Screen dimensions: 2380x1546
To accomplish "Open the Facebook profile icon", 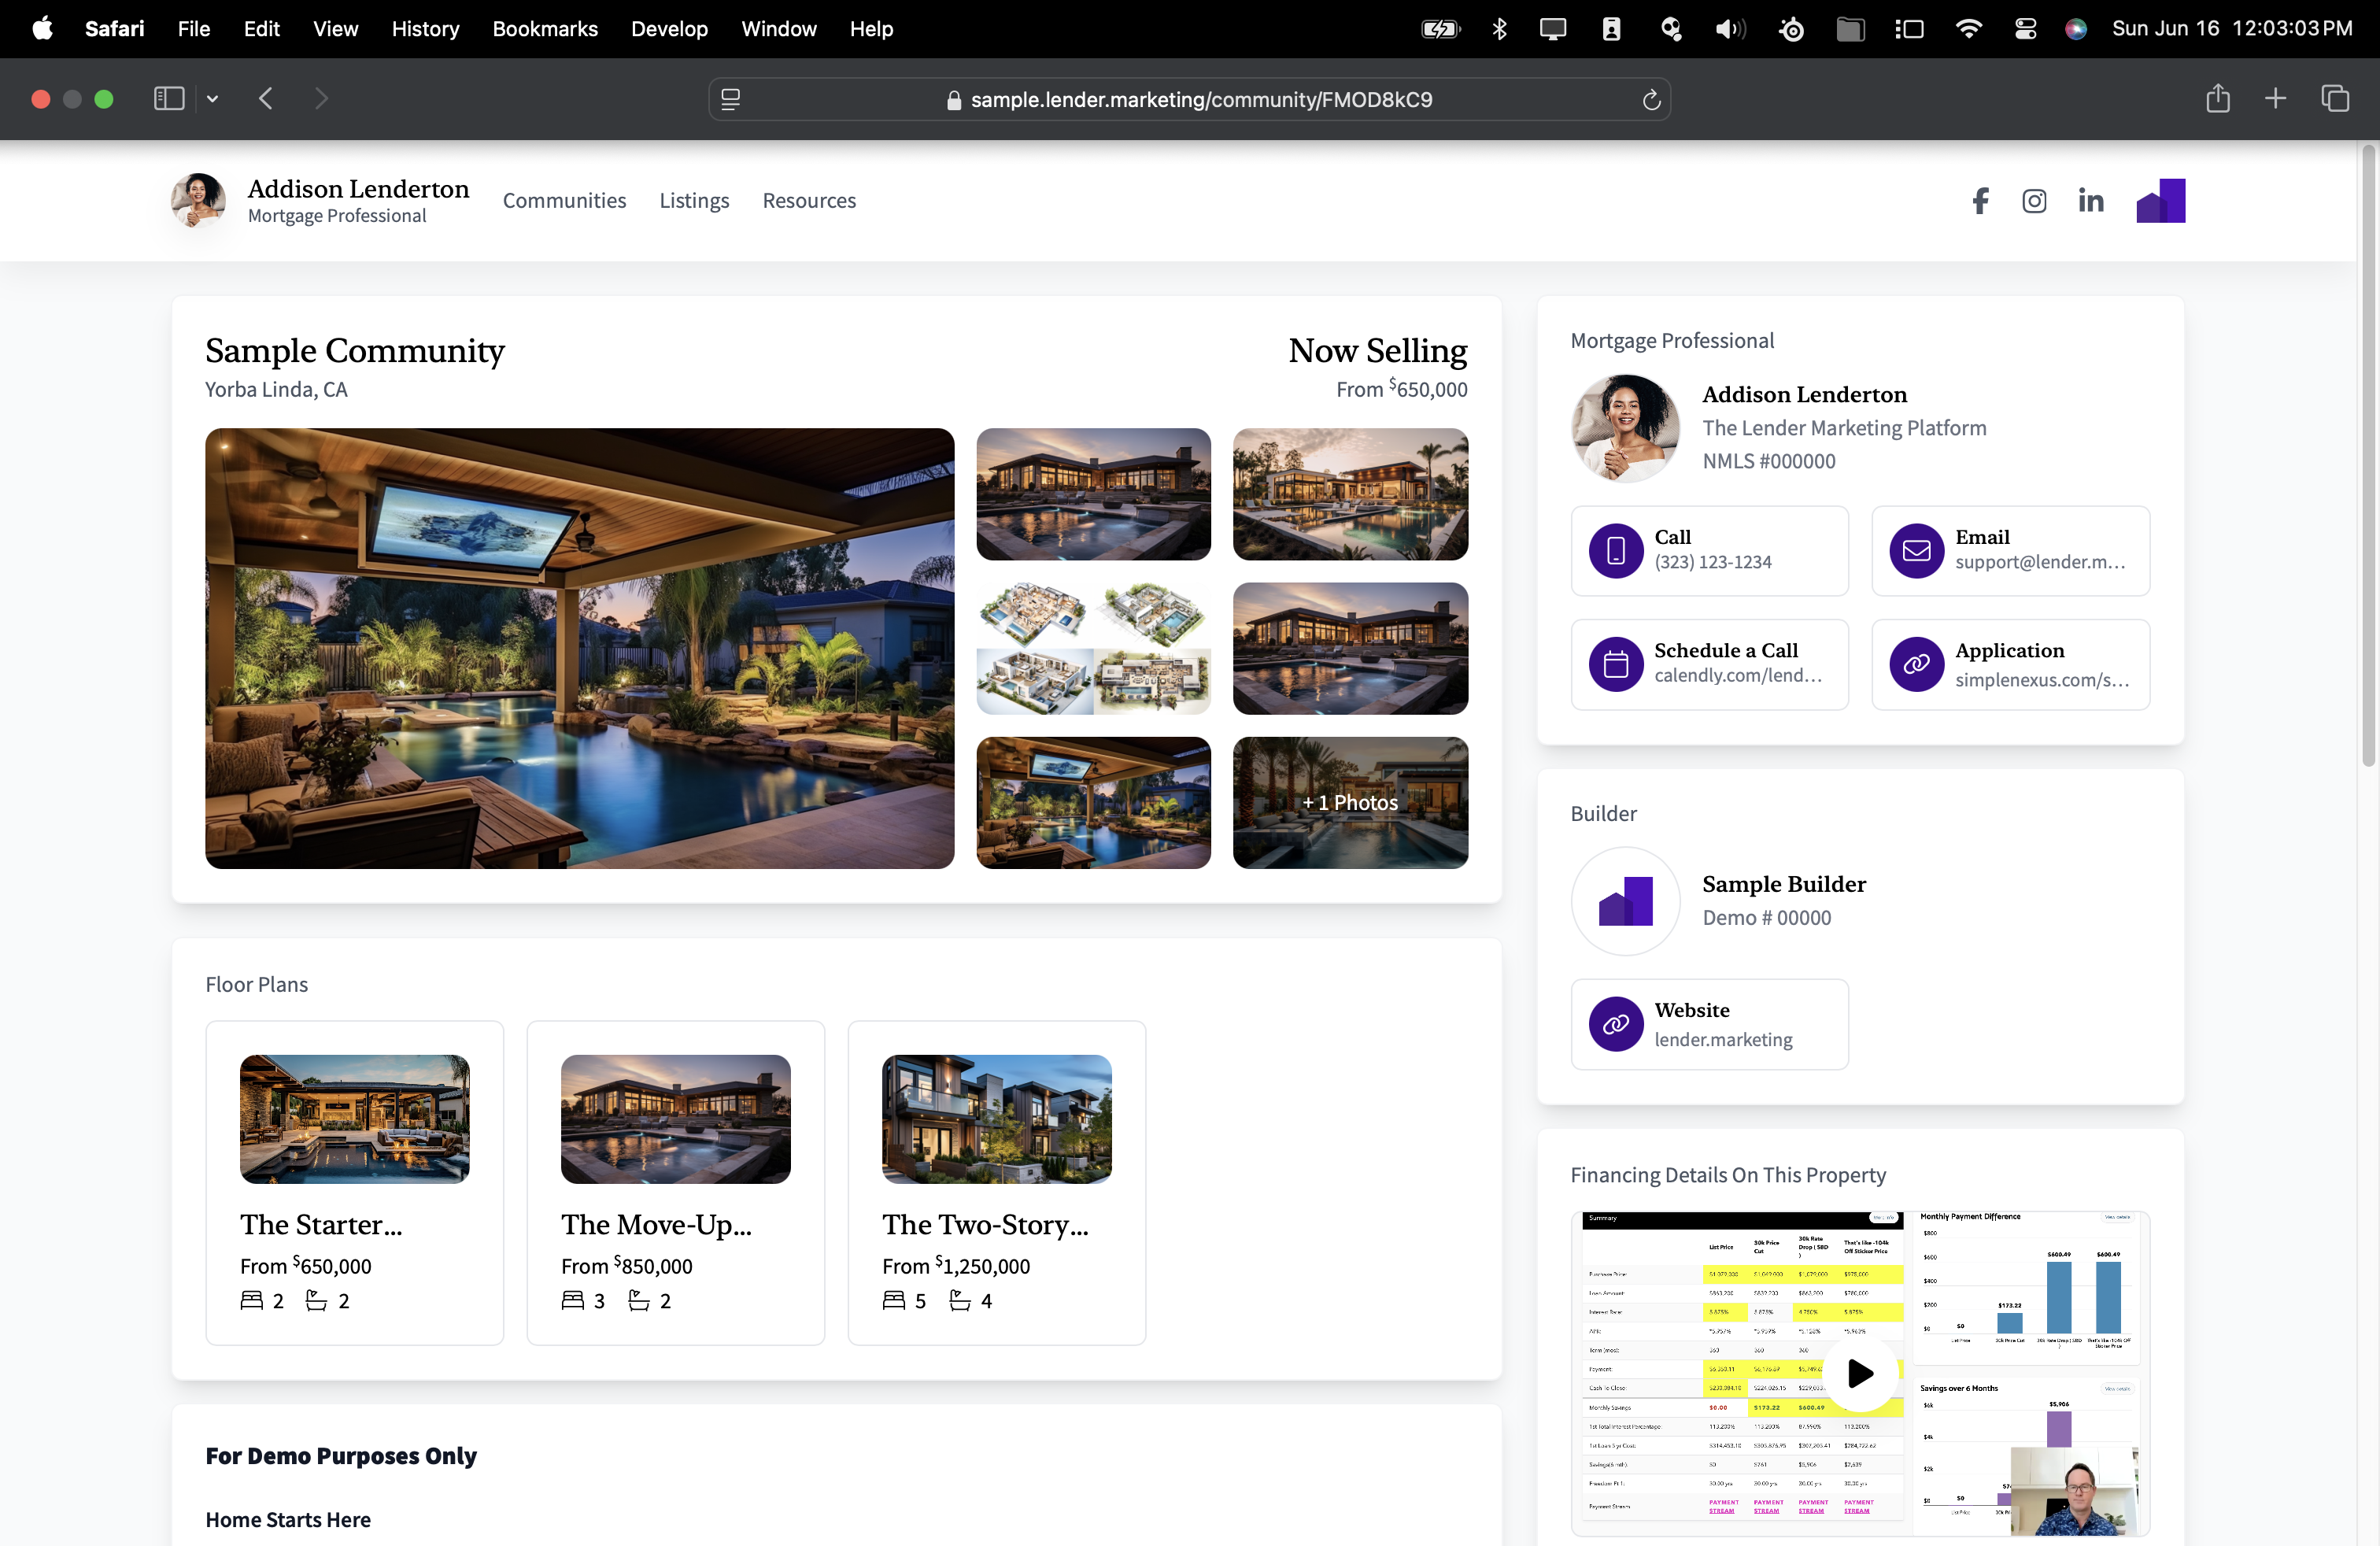I will pyautogui.click(x=1980, y=201).
